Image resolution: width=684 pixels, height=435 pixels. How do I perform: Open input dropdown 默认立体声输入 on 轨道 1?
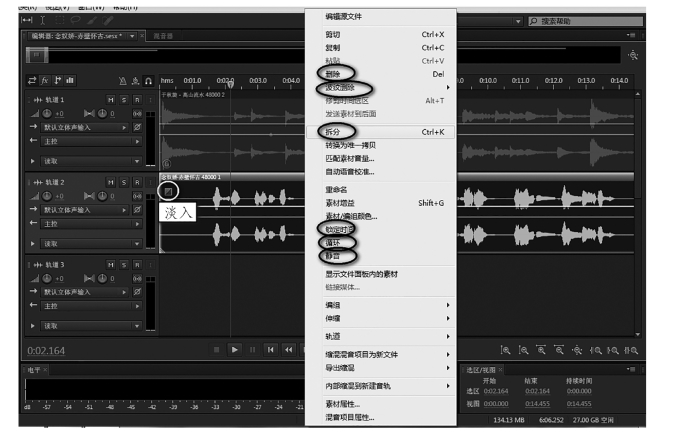pyautogui.click(x=85, y=127)
